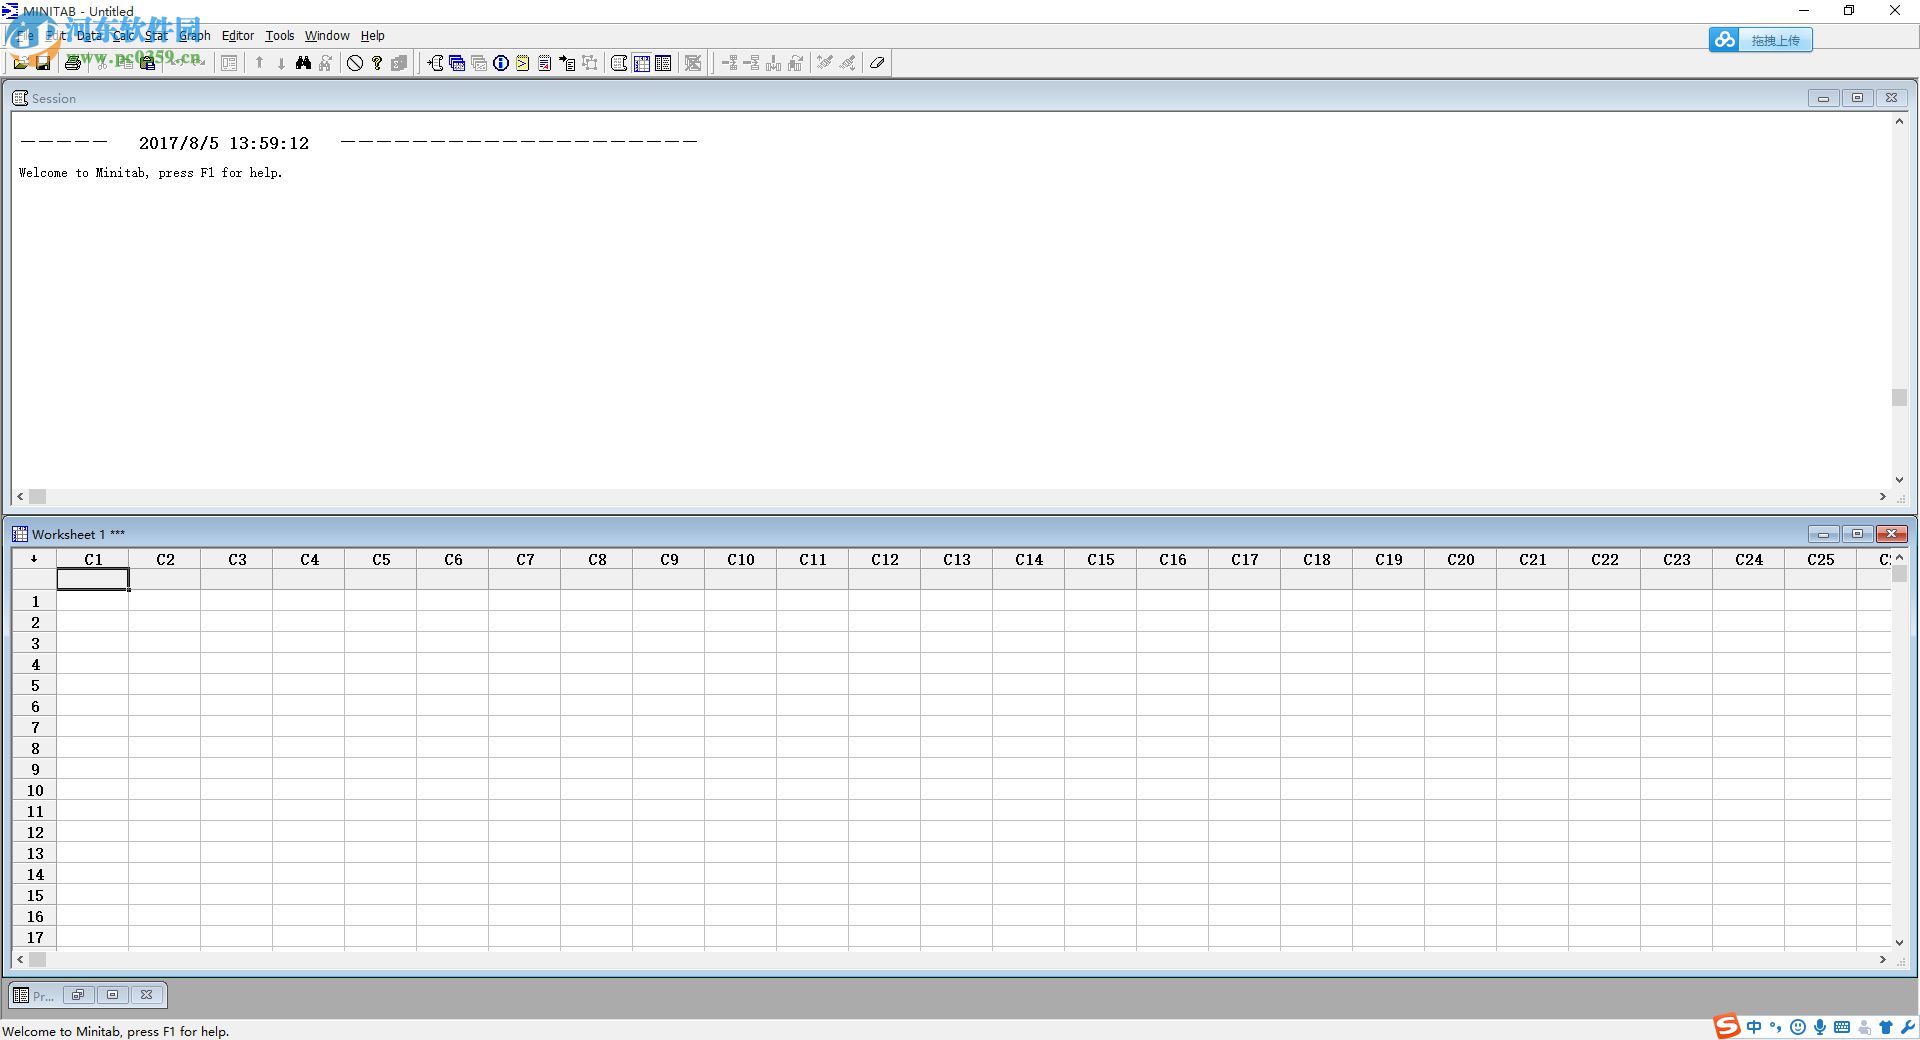Screen dimensions: 1920x1040
Task: Click the 2017/8/5 13:59:12 timestamp text
Action: (x=224, y=143)
